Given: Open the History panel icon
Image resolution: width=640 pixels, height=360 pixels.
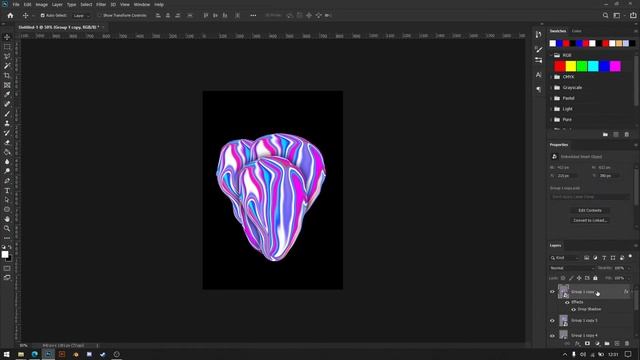Looking at the screenshot, I should point(538,35).
